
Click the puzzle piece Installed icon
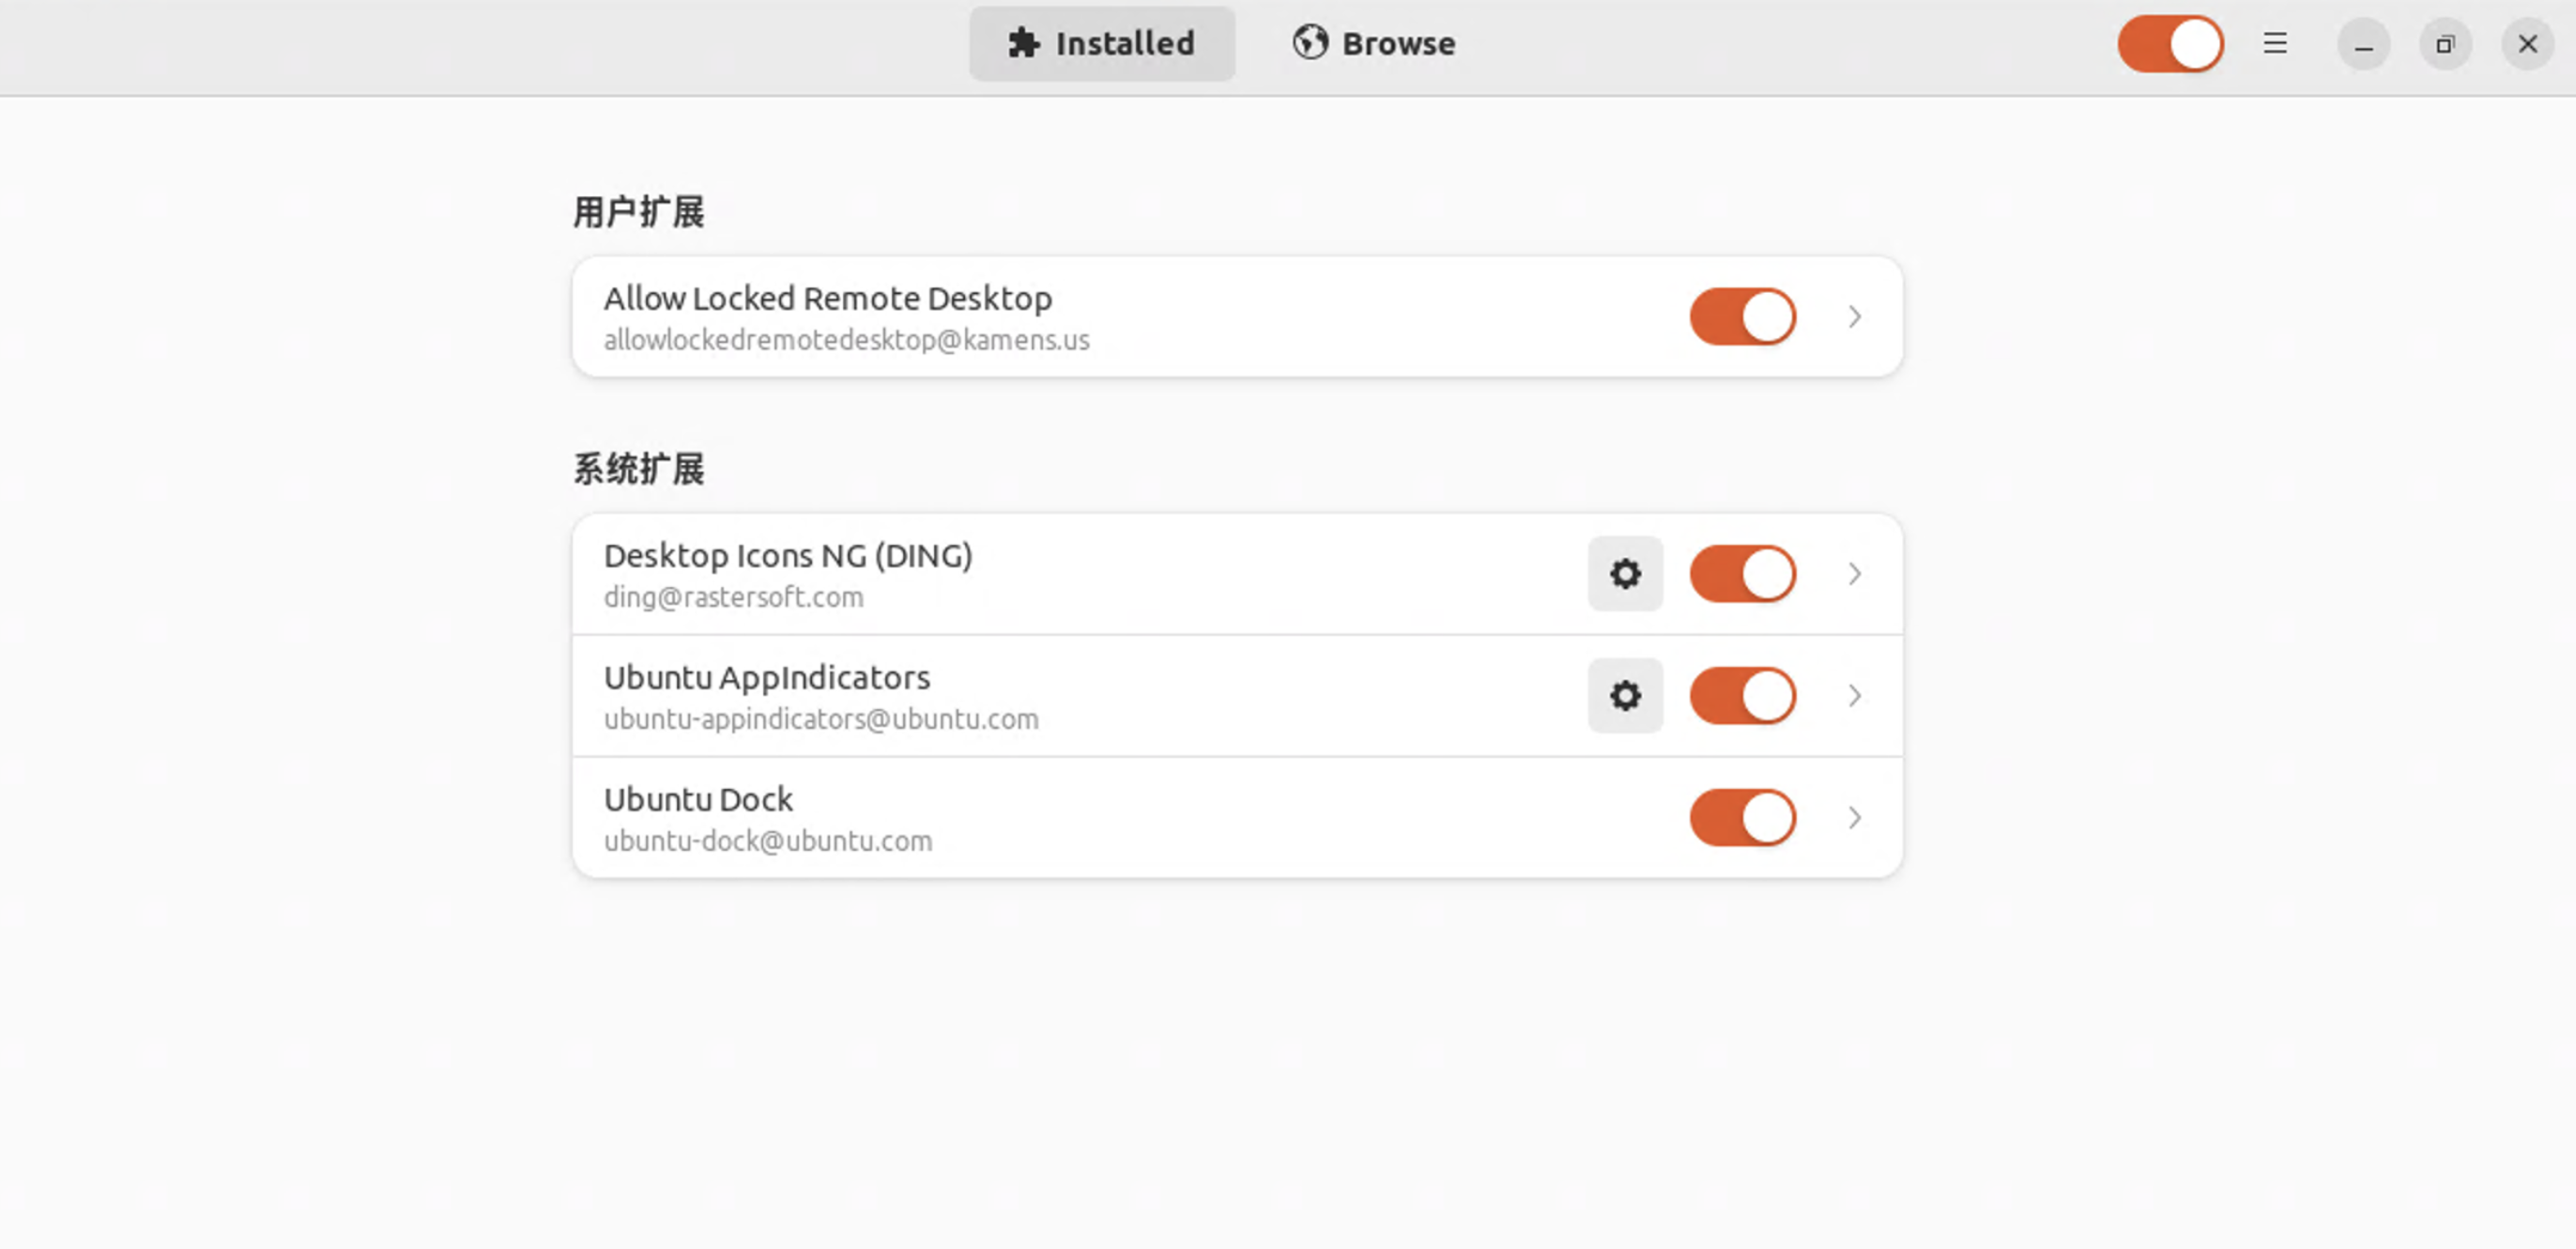1023,44
